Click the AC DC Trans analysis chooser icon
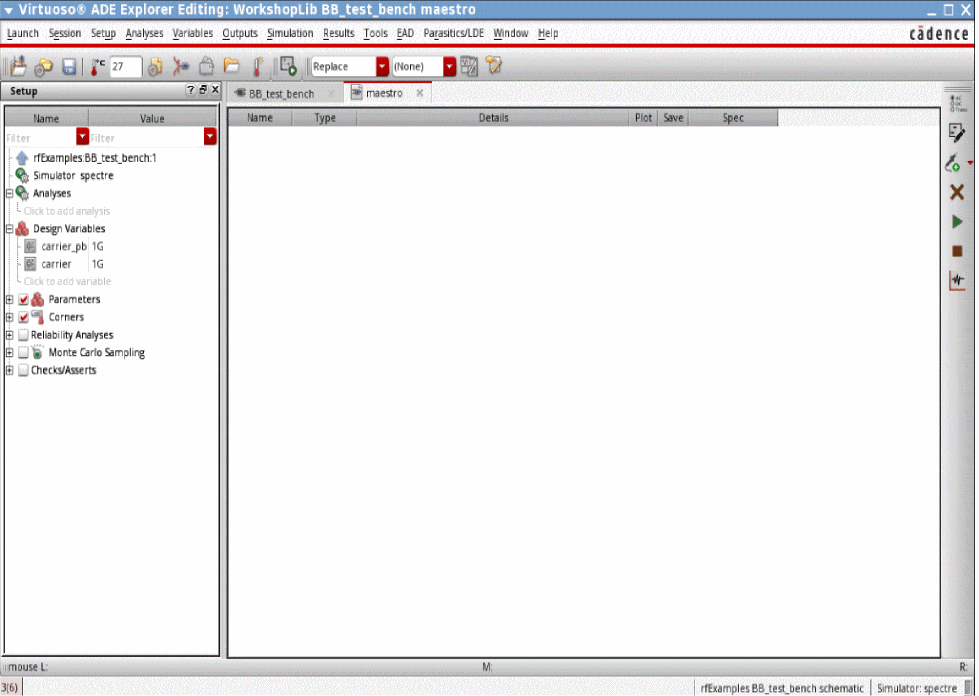The height and width of the screenshot is (696, 979). click(957, 103)
